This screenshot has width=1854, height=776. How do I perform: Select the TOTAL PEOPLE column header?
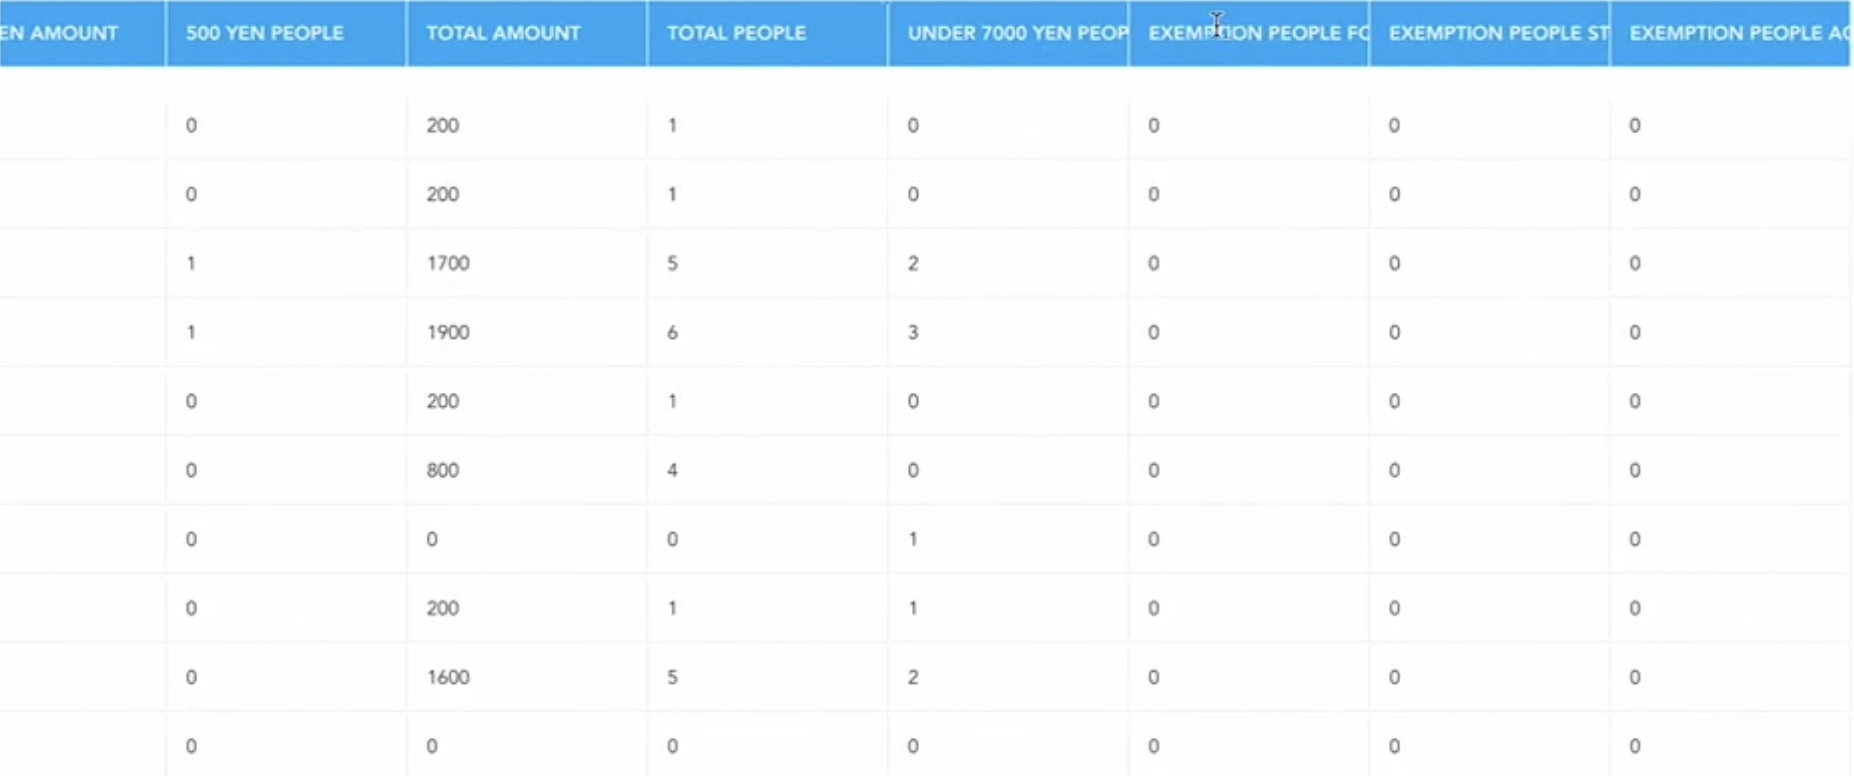736,33
